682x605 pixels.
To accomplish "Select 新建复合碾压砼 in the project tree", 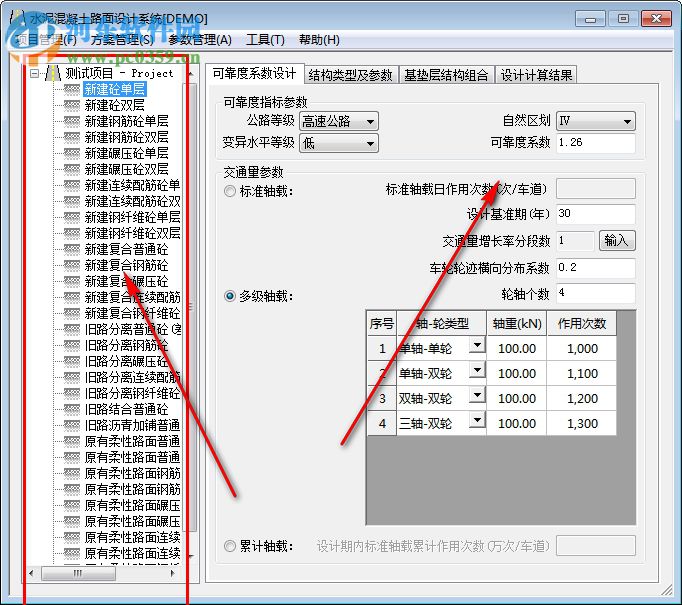I will point(126,281).
